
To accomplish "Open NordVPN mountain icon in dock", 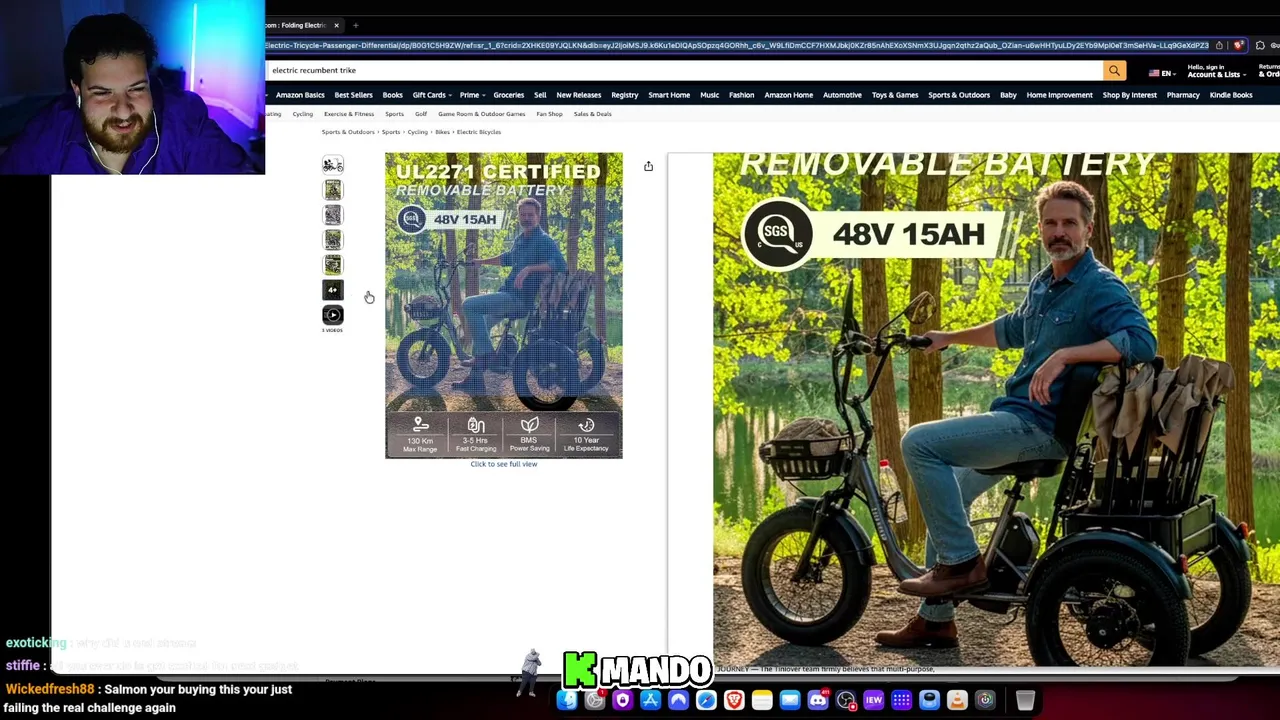I will [678, 700].
